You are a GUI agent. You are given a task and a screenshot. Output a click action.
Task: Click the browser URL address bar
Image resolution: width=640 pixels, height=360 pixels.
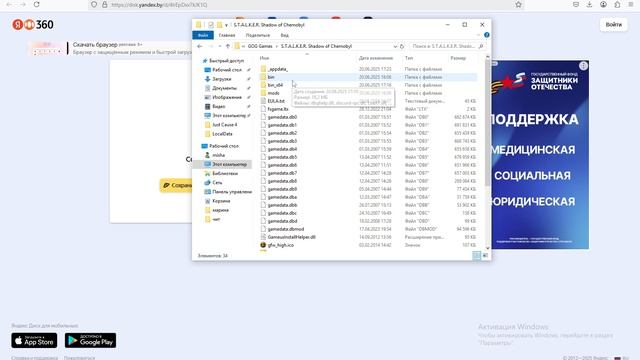click(306, 4)
